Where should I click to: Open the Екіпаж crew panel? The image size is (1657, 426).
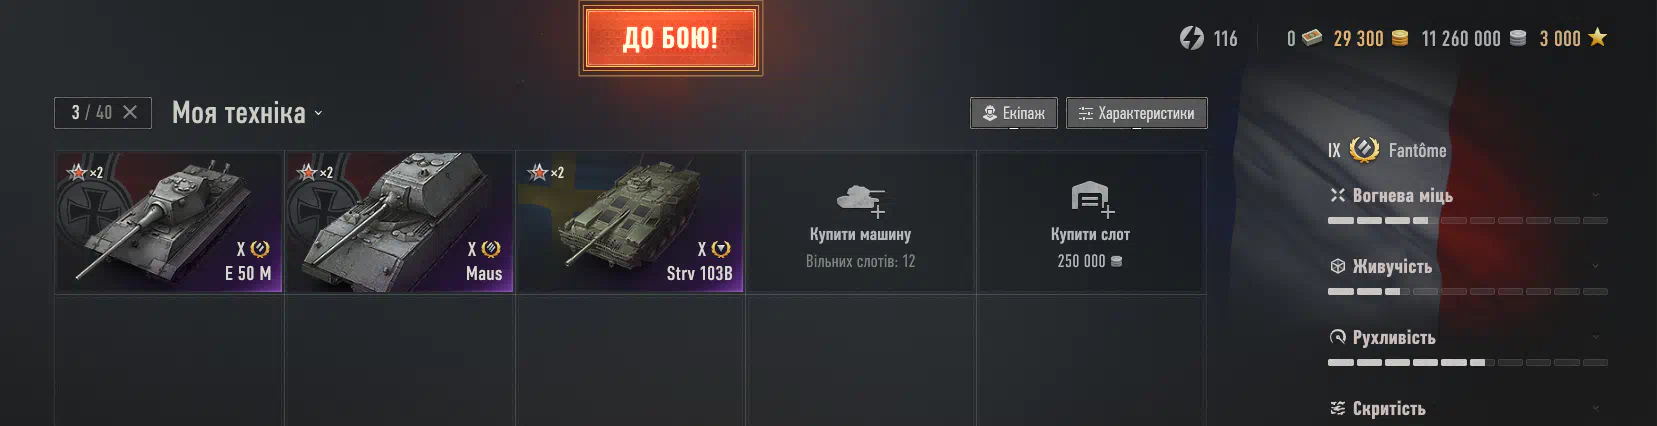(1013, 113)
